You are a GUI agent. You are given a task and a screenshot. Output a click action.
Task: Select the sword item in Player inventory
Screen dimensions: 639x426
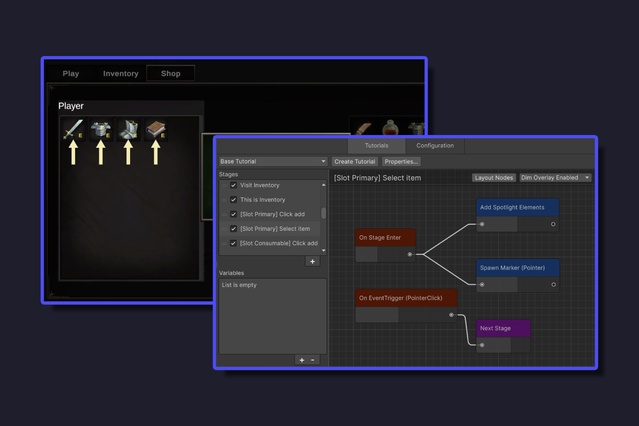pyautogui.click(x=73, y=130)
